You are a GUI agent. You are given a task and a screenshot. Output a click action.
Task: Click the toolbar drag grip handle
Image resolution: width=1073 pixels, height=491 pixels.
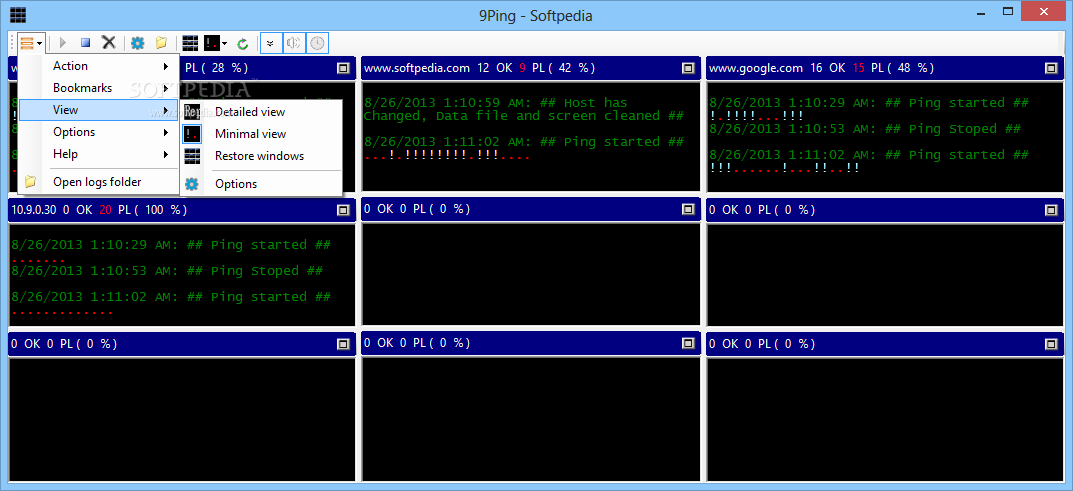(12, 43)
